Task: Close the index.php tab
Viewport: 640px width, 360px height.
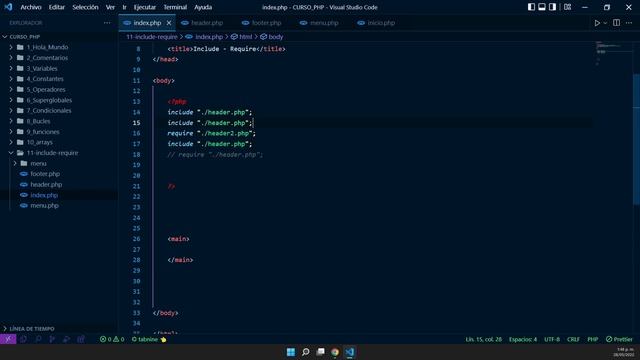Action: click(x=169, y=23)
